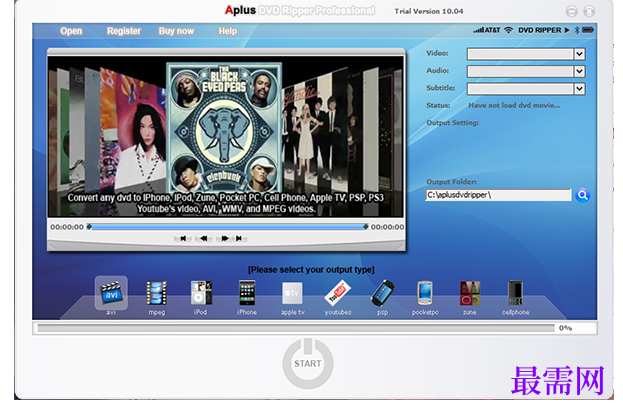
Task: Click the 0% progress value
Action: (x=565, y=328)
